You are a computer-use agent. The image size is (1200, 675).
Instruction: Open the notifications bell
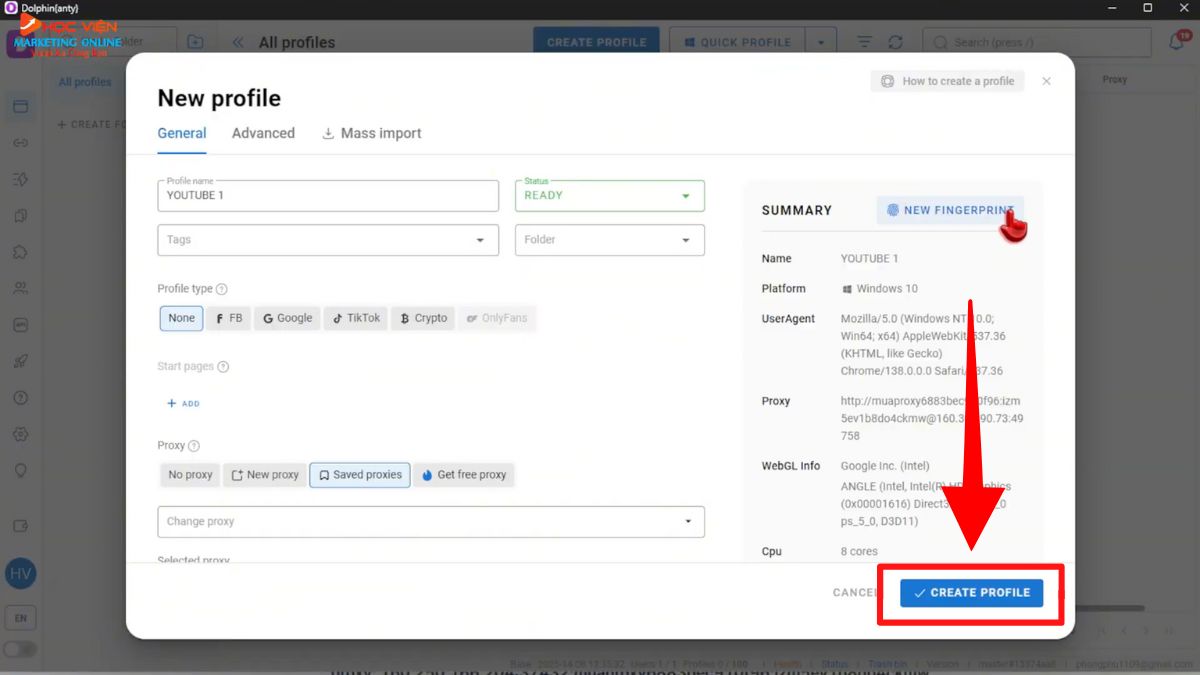(1177, 42)
